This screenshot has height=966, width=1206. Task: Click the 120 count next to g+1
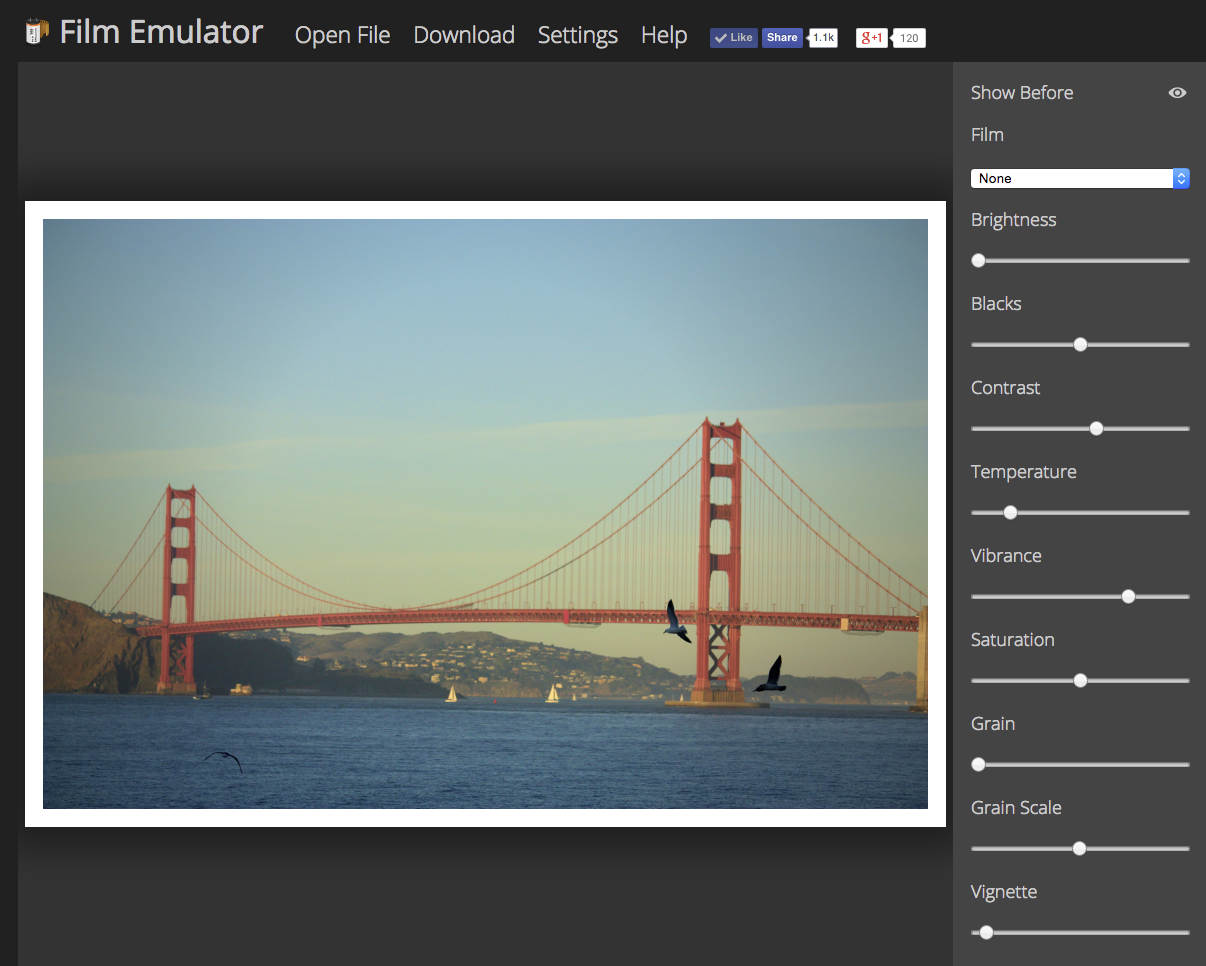tap(908, 38)
